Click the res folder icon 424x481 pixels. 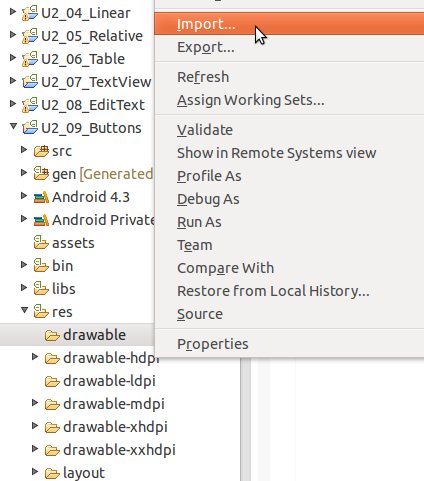click(x=41, y=311)
